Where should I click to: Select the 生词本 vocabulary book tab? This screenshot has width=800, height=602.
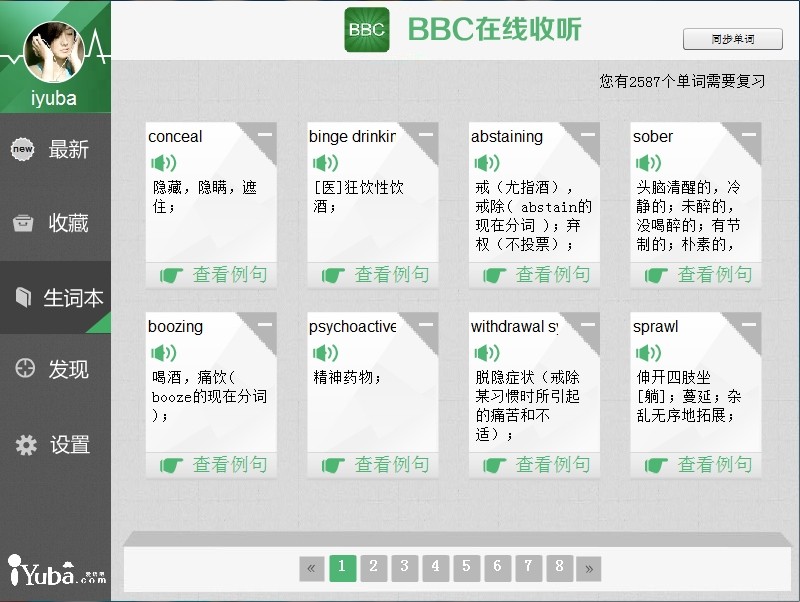click(55, 297)
